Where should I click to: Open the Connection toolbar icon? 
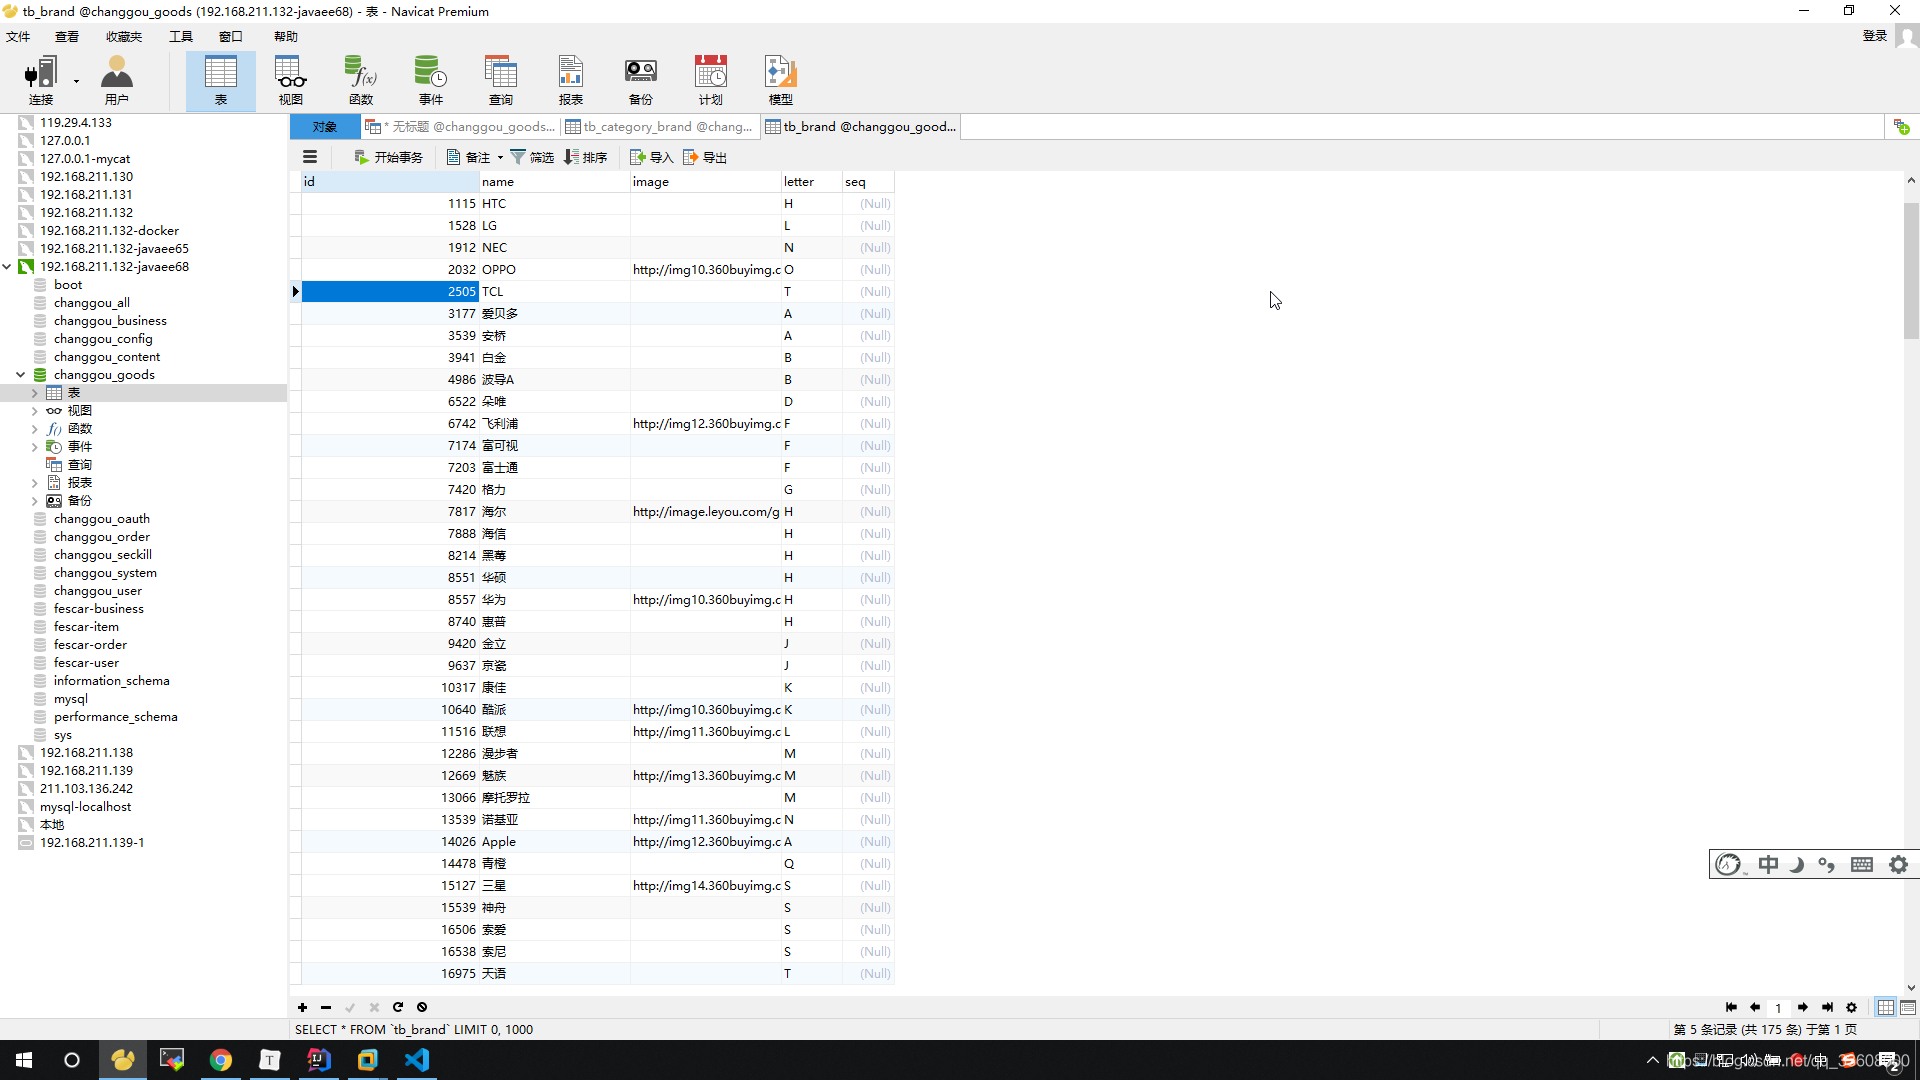41,80
